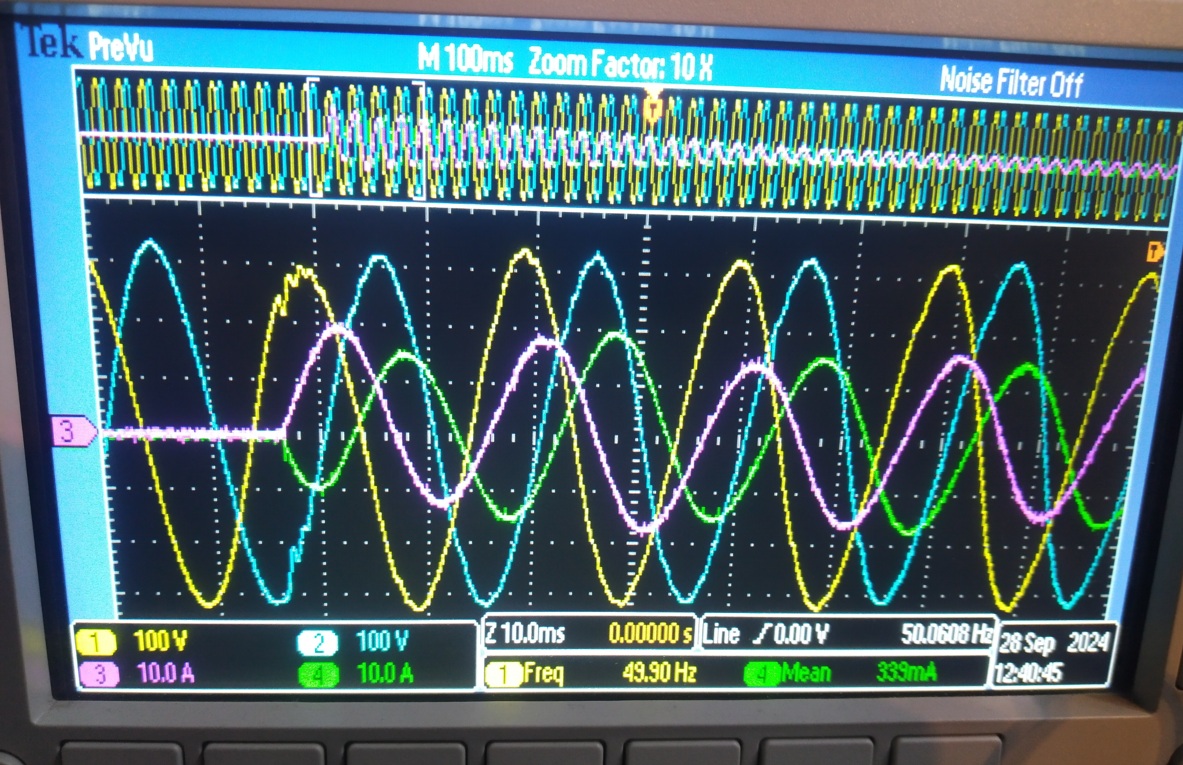Select the Line trigger source readout

click(x=721, y=633)
